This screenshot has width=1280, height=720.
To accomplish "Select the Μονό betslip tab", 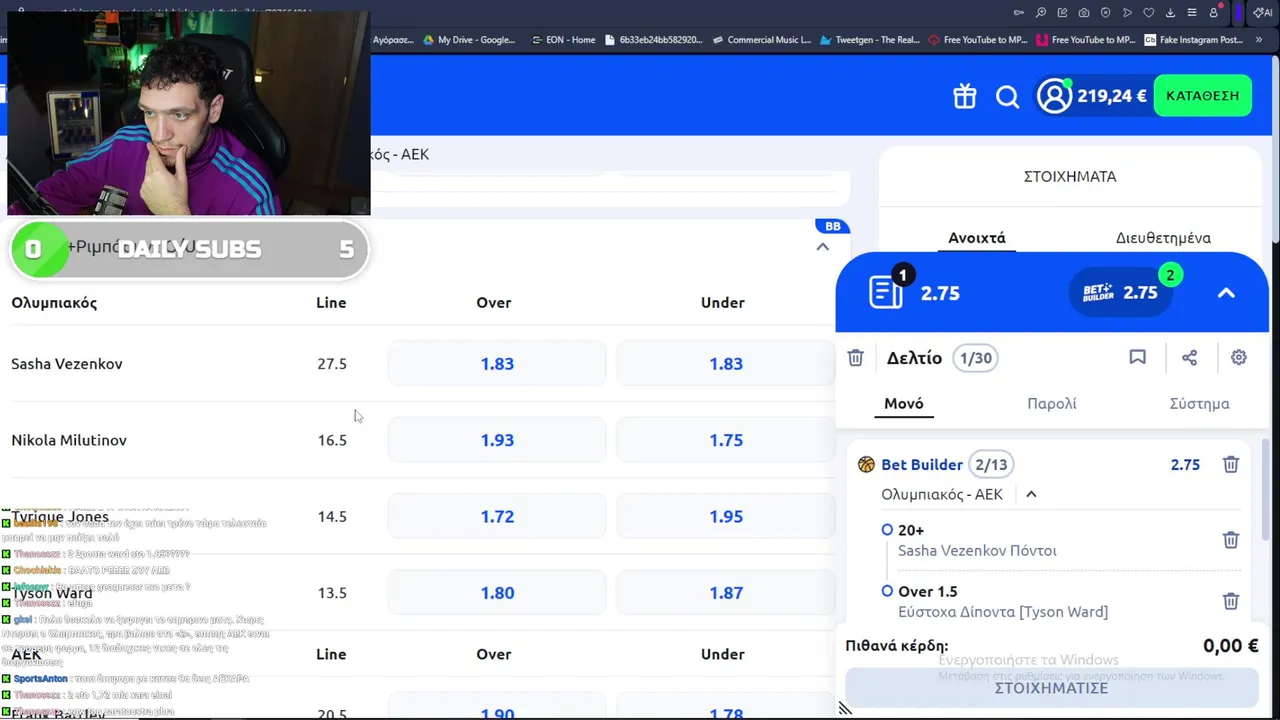I will point(904,404).
